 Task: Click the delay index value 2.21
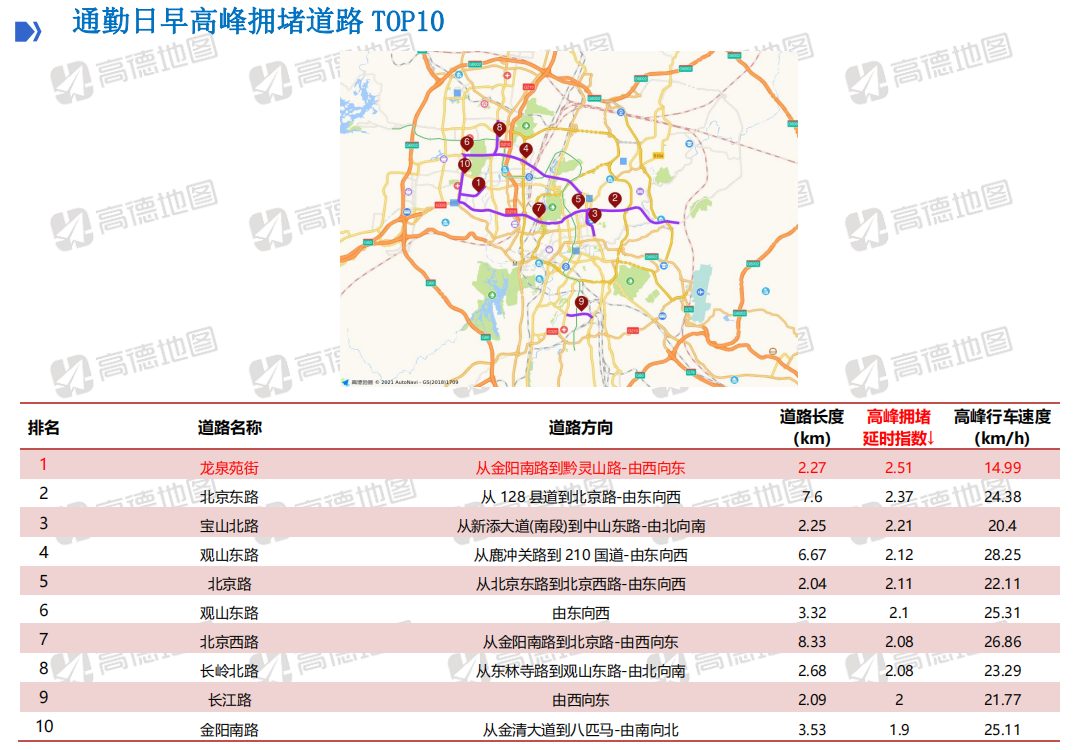tap(898, 525)
